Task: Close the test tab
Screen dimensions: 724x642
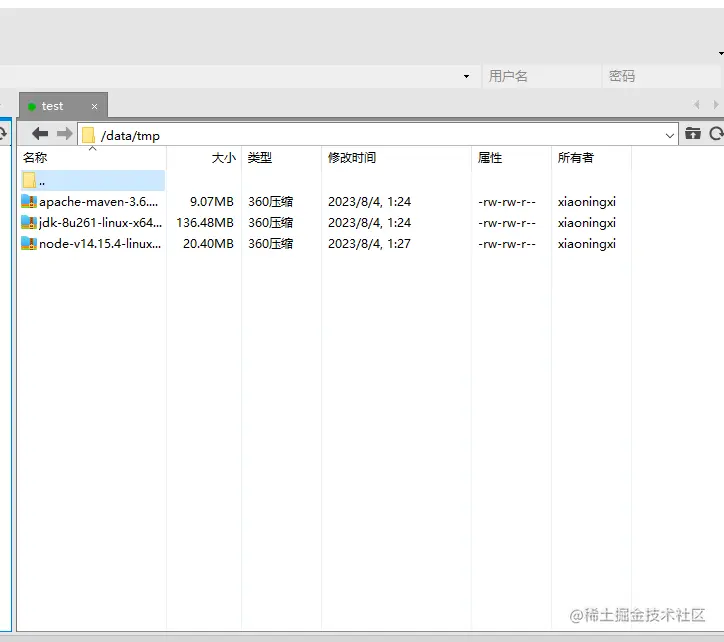Action: [94, 107]
